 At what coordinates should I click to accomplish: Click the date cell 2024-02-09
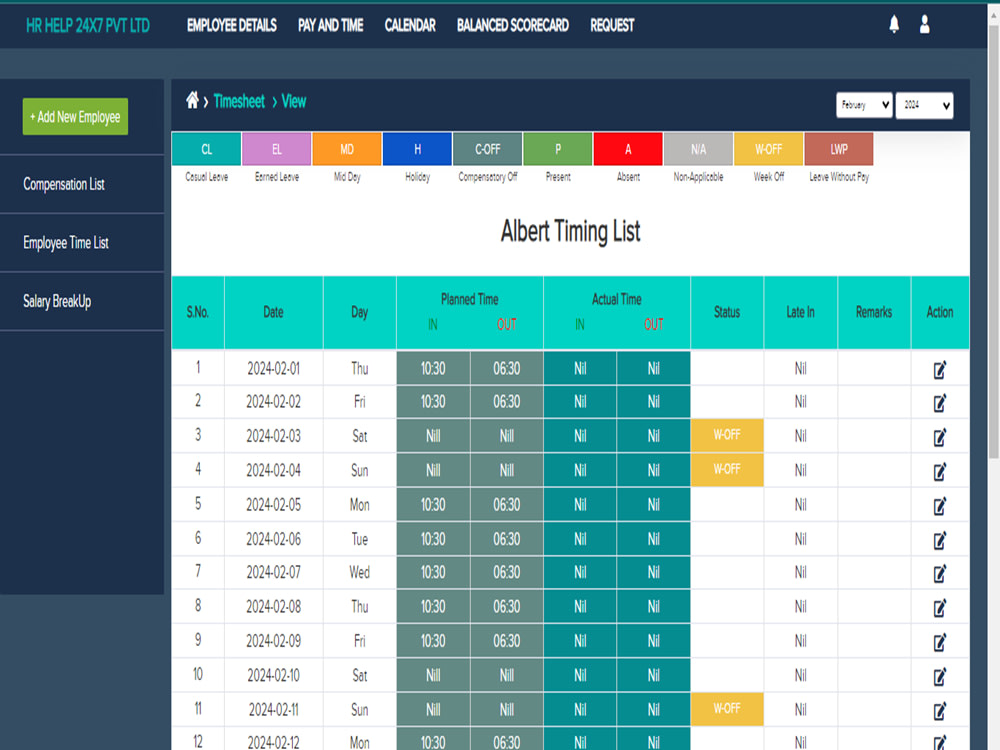pyautogui.click(x=274, y=641)
